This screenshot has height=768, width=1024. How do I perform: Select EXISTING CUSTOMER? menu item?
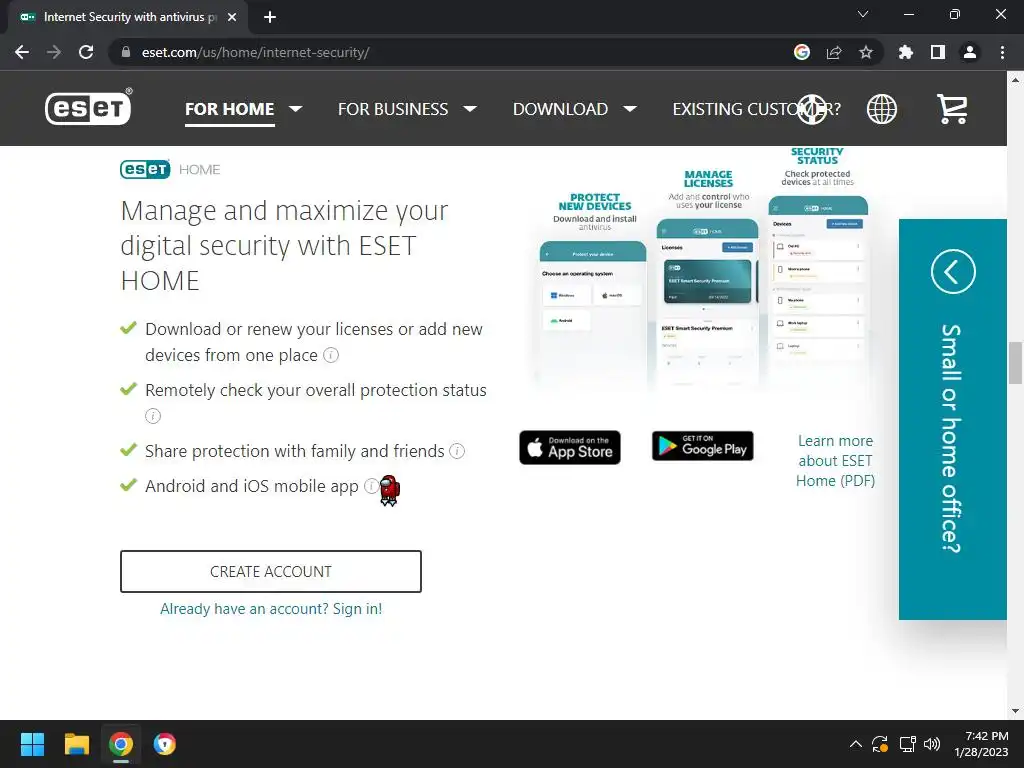tap(756, 109)
